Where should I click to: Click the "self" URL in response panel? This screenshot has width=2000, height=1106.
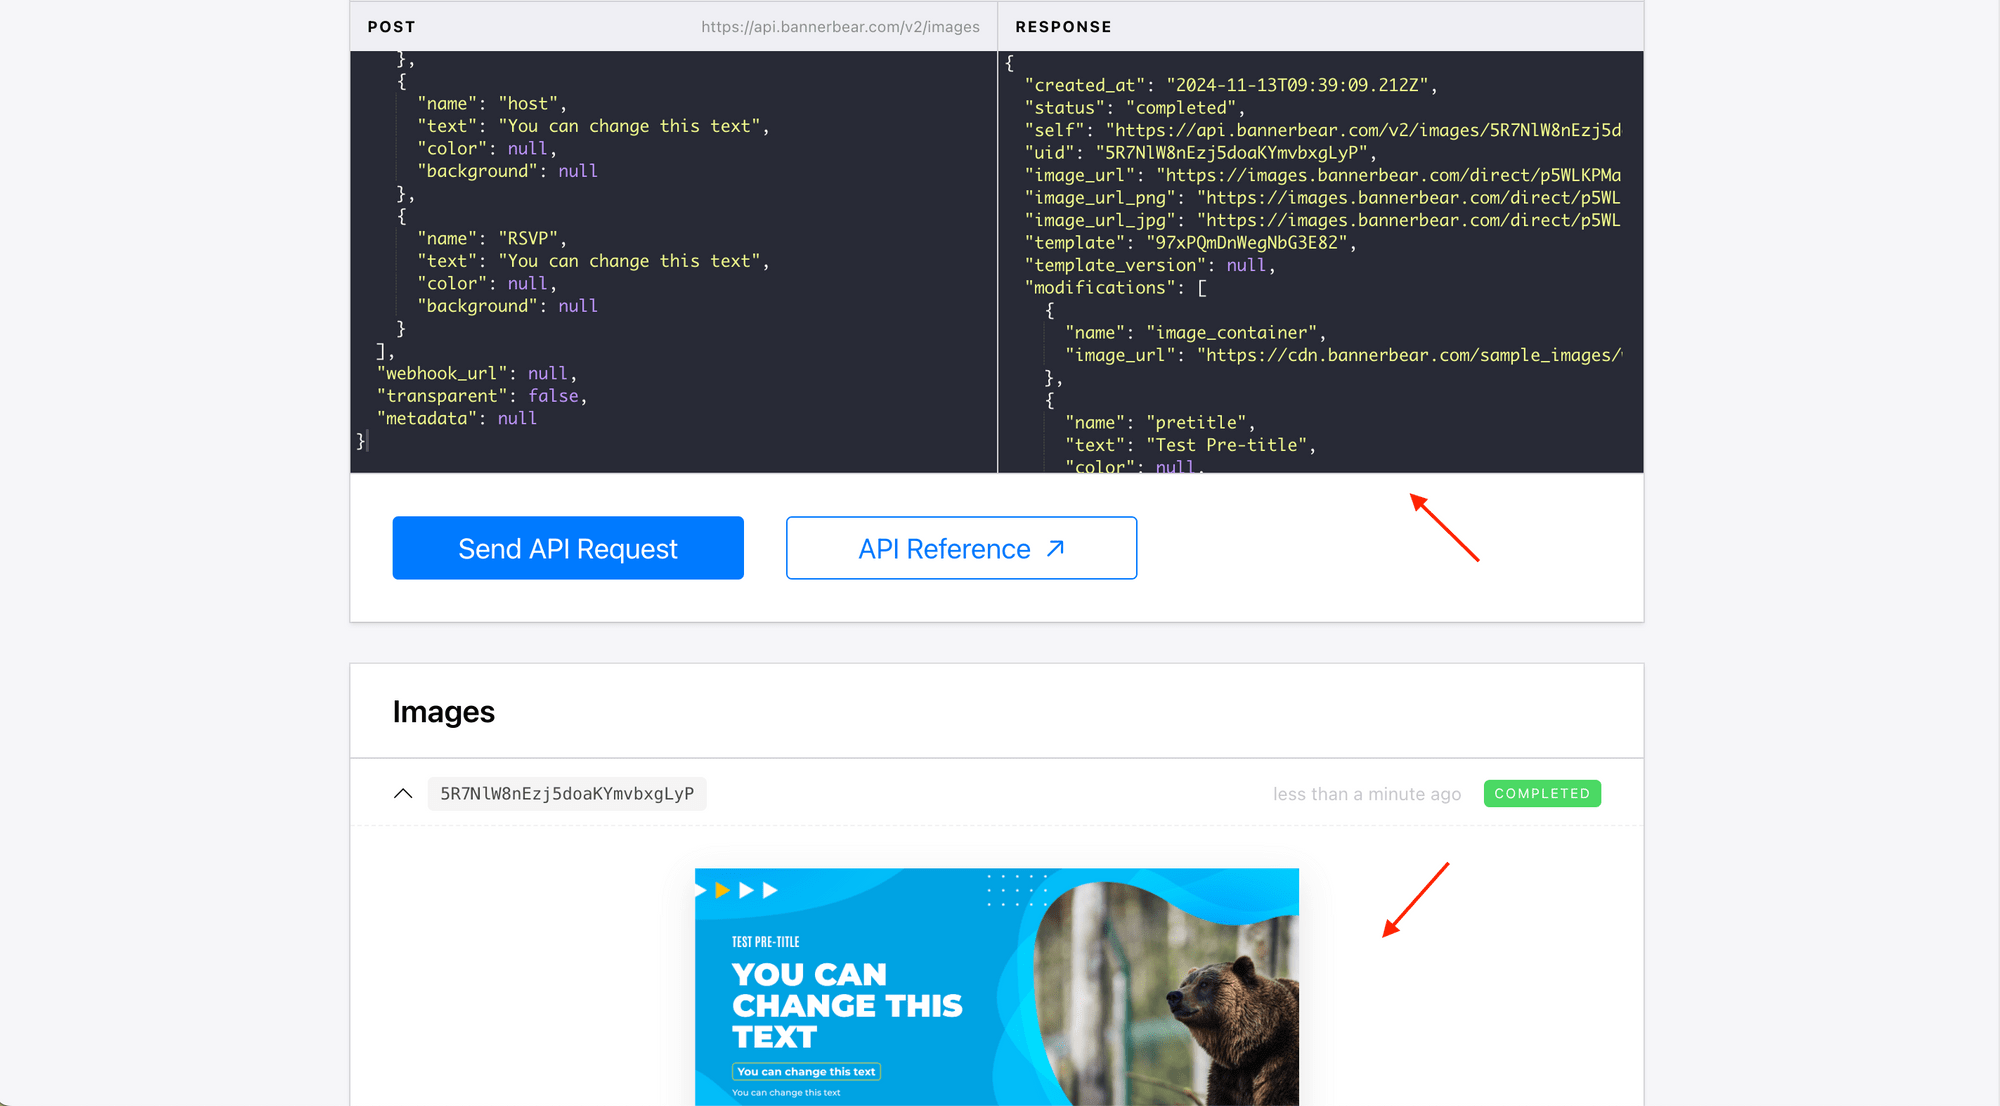point(1362,131)
